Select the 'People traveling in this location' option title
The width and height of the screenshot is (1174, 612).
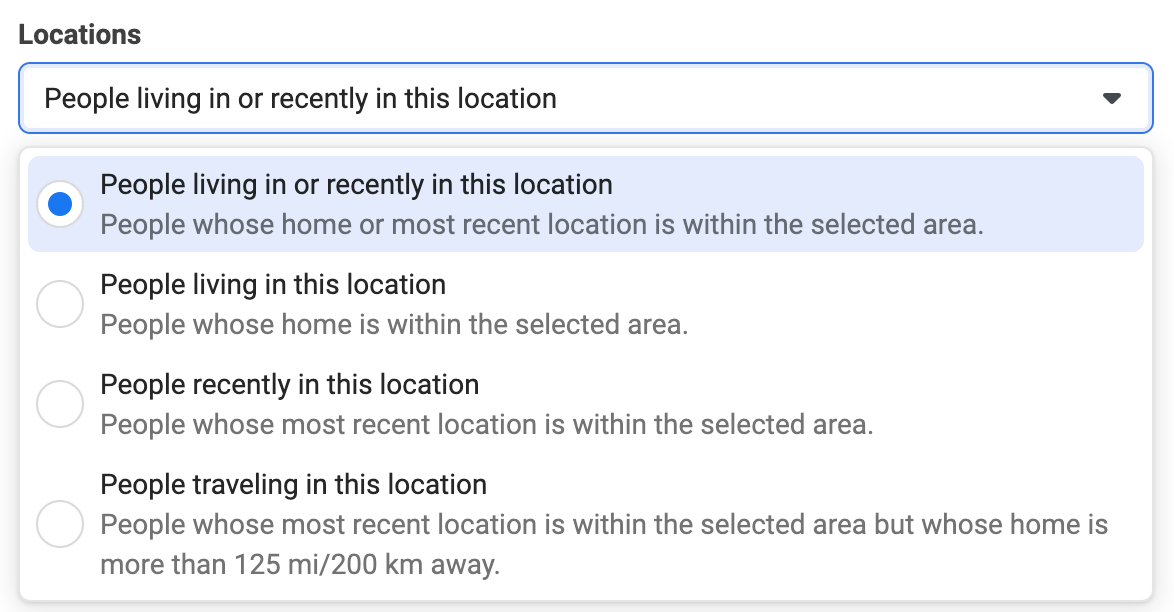click(294, 485)
